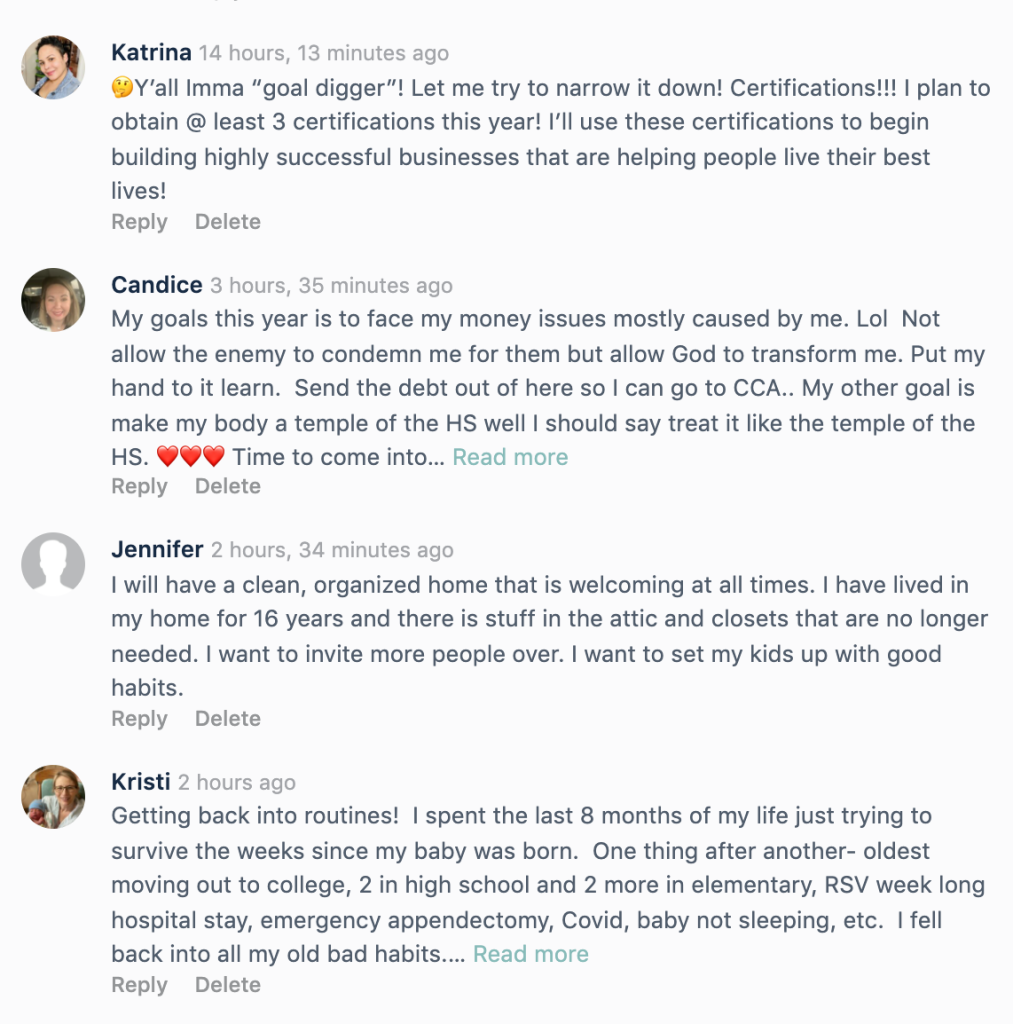Click Candice's profile picture
The image size is (1013, 1024).
tap(53, 299)
